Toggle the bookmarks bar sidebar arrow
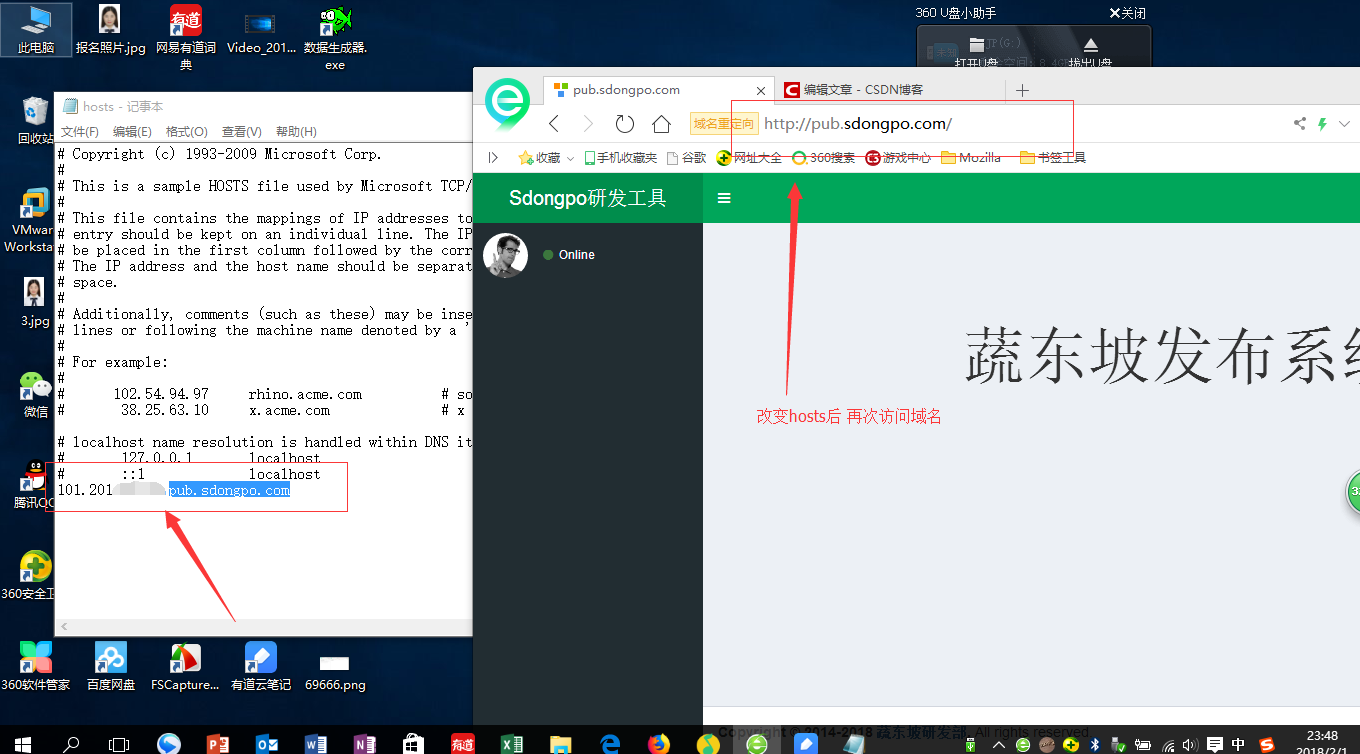 coord(493,157)
